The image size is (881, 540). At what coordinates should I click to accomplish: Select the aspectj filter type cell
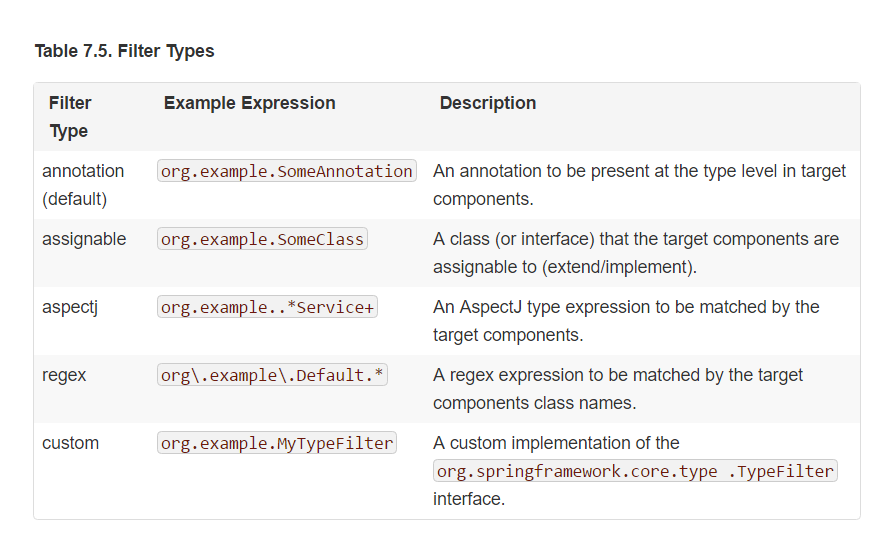coord(70,307)
